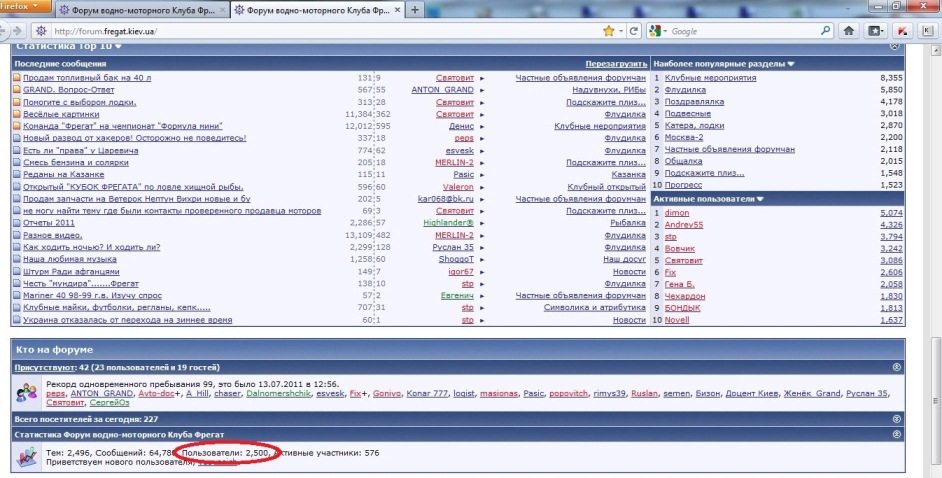The image size is (942, 478).
Task: Click the new-post icon beside Продам топливный бак
Action: coord(17,78)
